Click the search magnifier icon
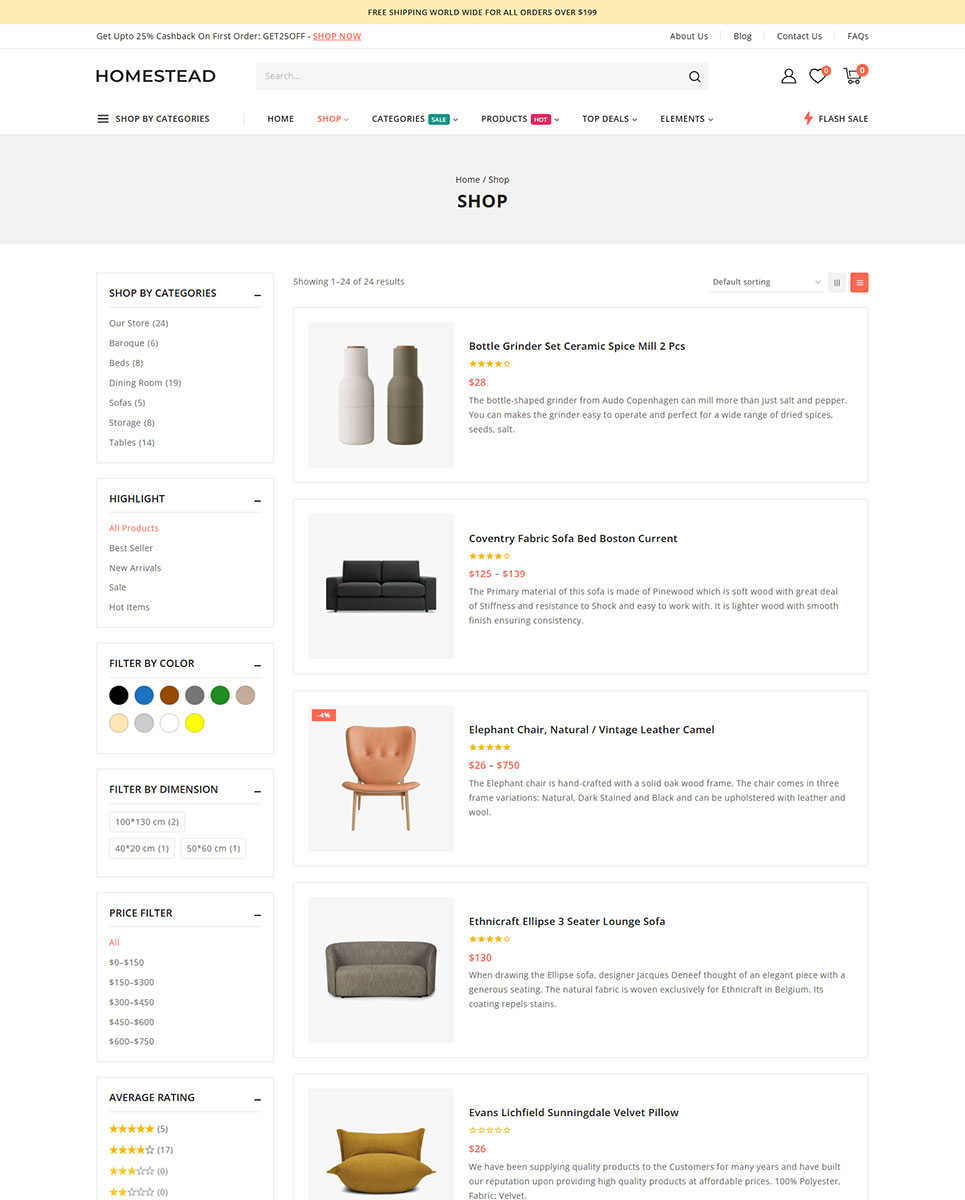This screenshot has width=965, height=1200. (x=694, y=76)
